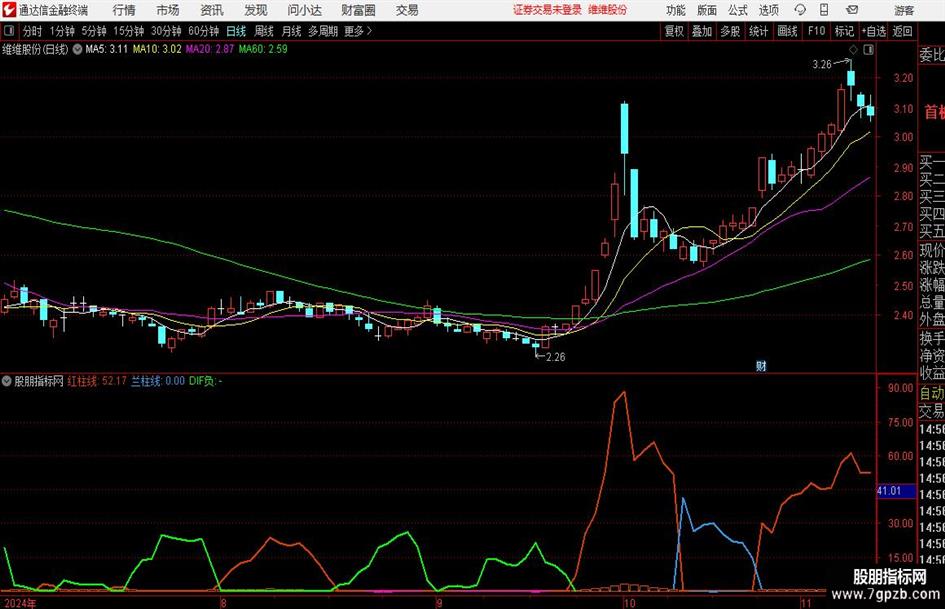
Task: Click the 维维股份 stock name in title bar
Action: tap(608, 10)
